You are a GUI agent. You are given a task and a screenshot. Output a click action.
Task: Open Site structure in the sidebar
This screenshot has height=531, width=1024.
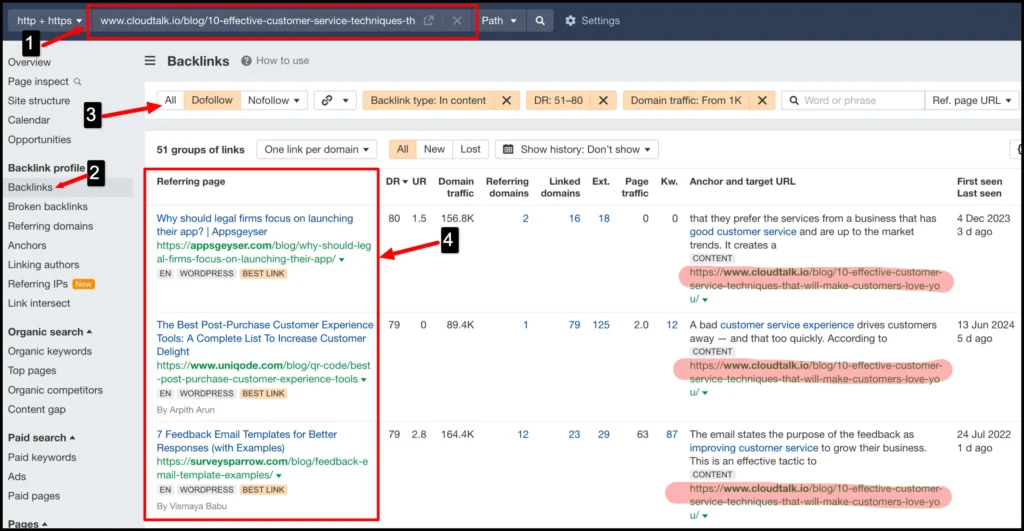39,101
